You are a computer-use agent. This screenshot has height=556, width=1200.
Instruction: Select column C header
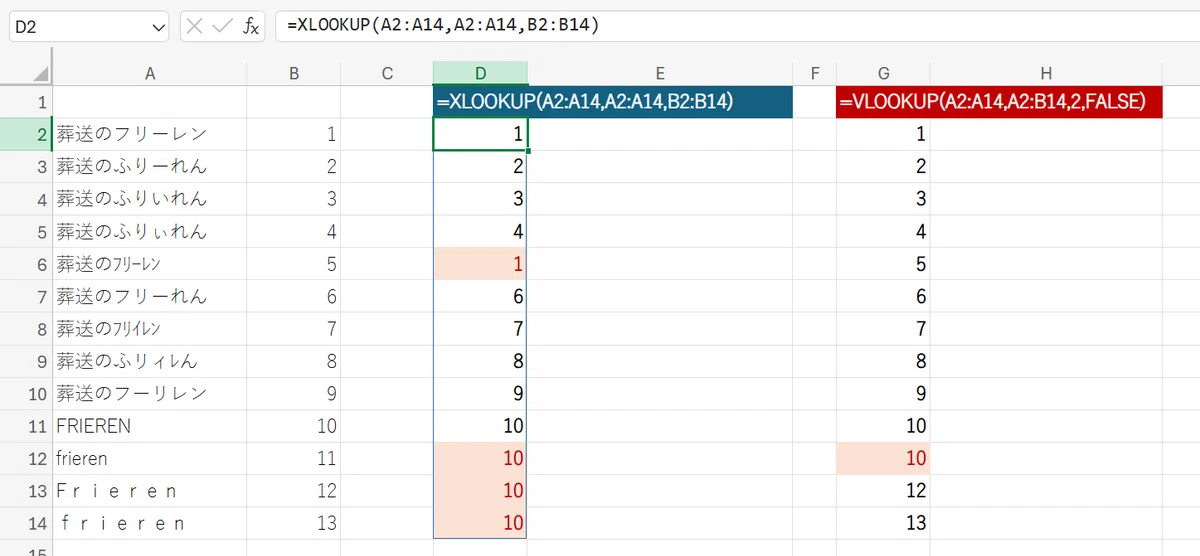[x=387, y=73]
